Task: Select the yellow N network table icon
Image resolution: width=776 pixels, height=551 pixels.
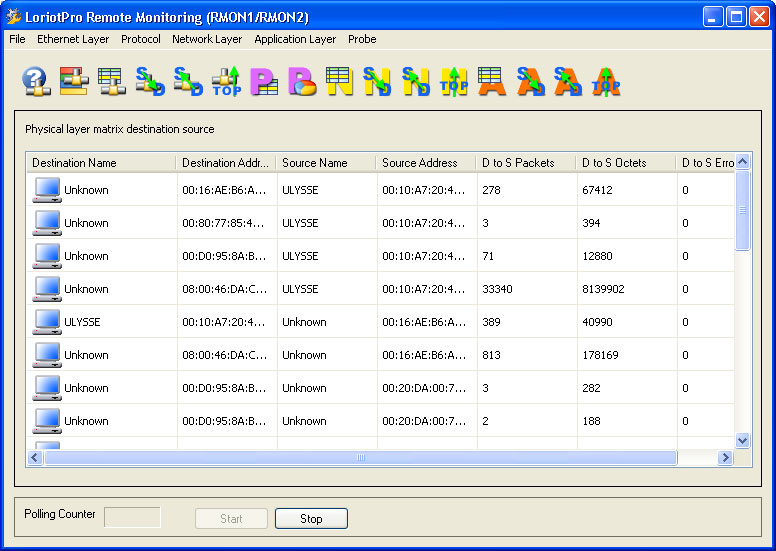Action: [x=340, y=81]
